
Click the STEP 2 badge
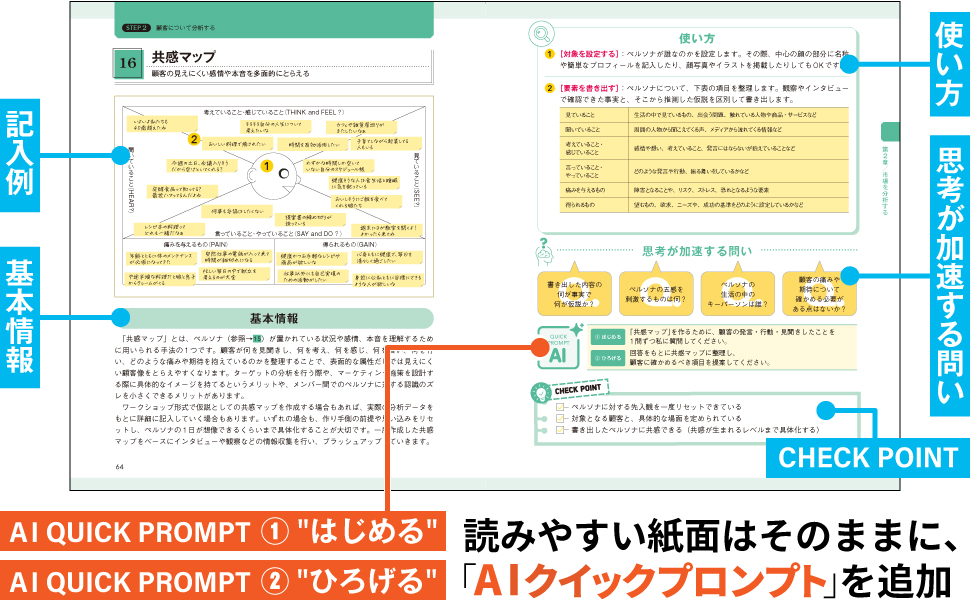136,28
